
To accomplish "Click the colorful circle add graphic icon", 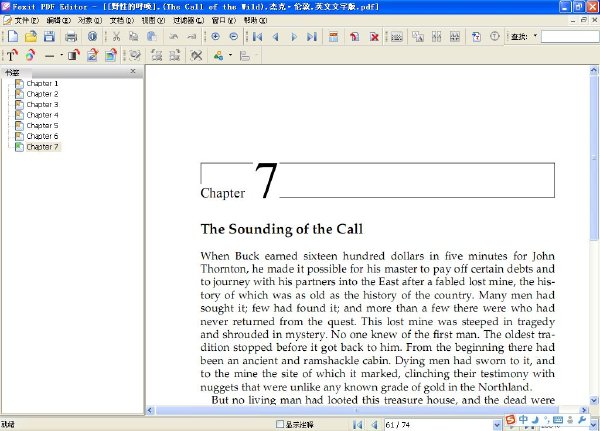I will point(30,56).
